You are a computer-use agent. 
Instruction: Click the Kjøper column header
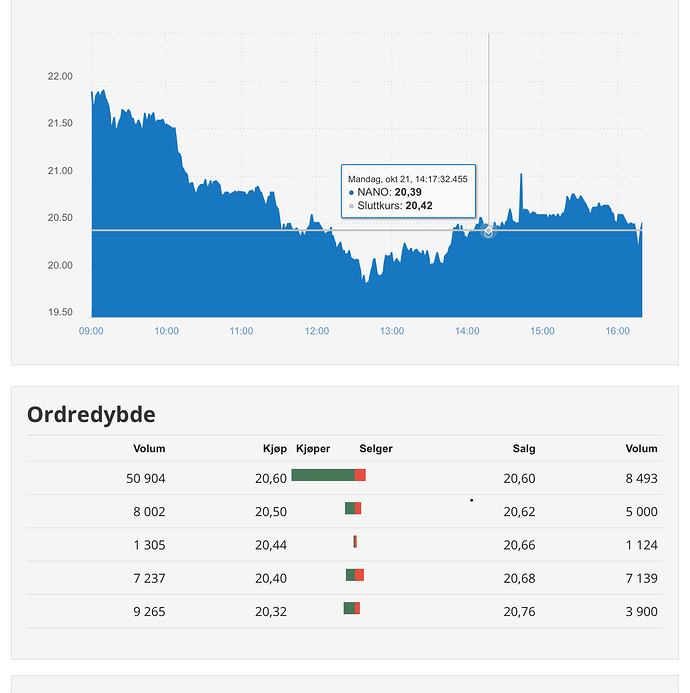tap(313, 449)
